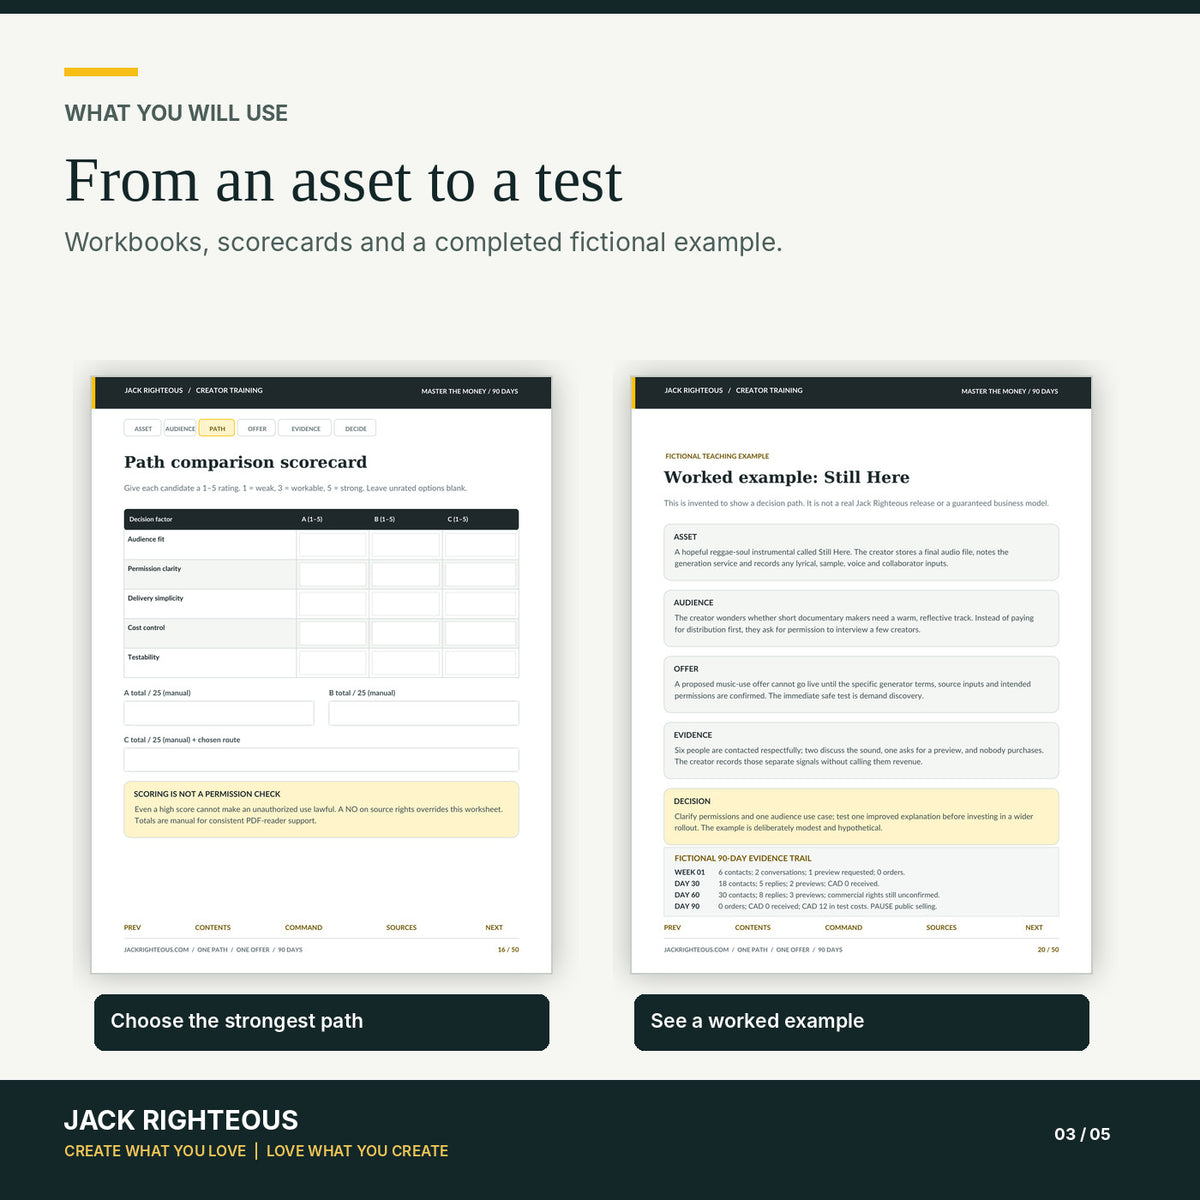Click the Delivery simplicity box for option C

[x=480, y=604]
